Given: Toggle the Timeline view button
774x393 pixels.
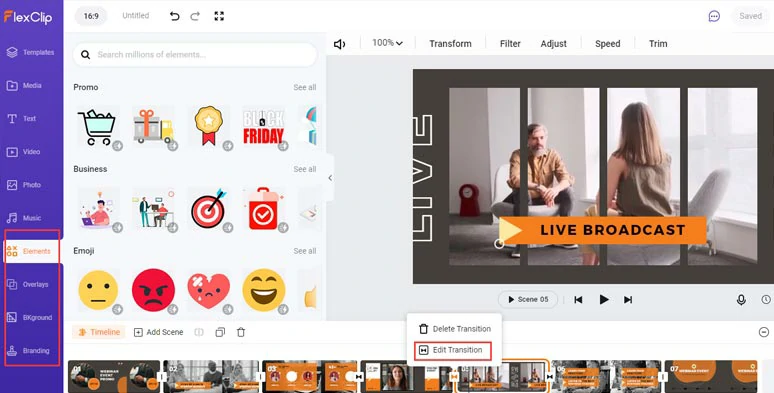Looking at the screenshot, I should tap(99, 332).
